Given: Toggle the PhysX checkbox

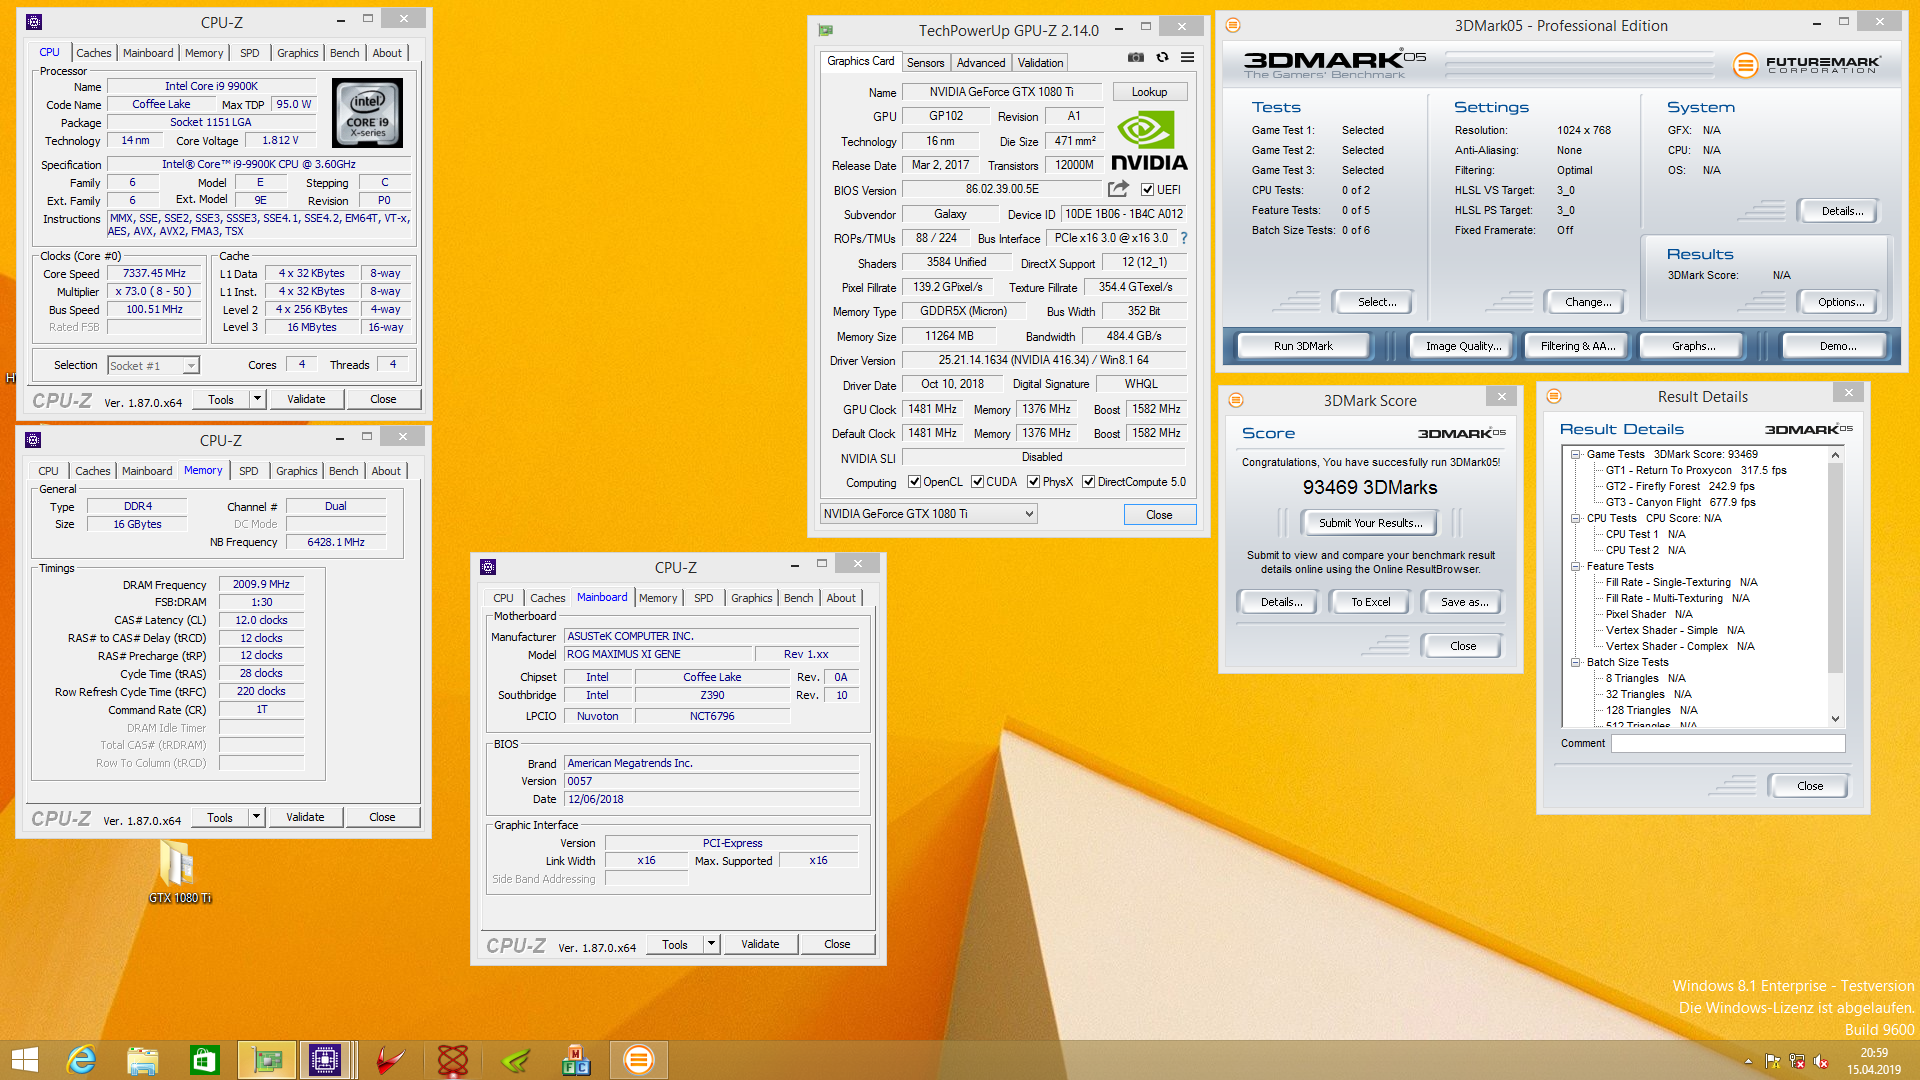Looking at the screenshot, I should (1033, 482).
